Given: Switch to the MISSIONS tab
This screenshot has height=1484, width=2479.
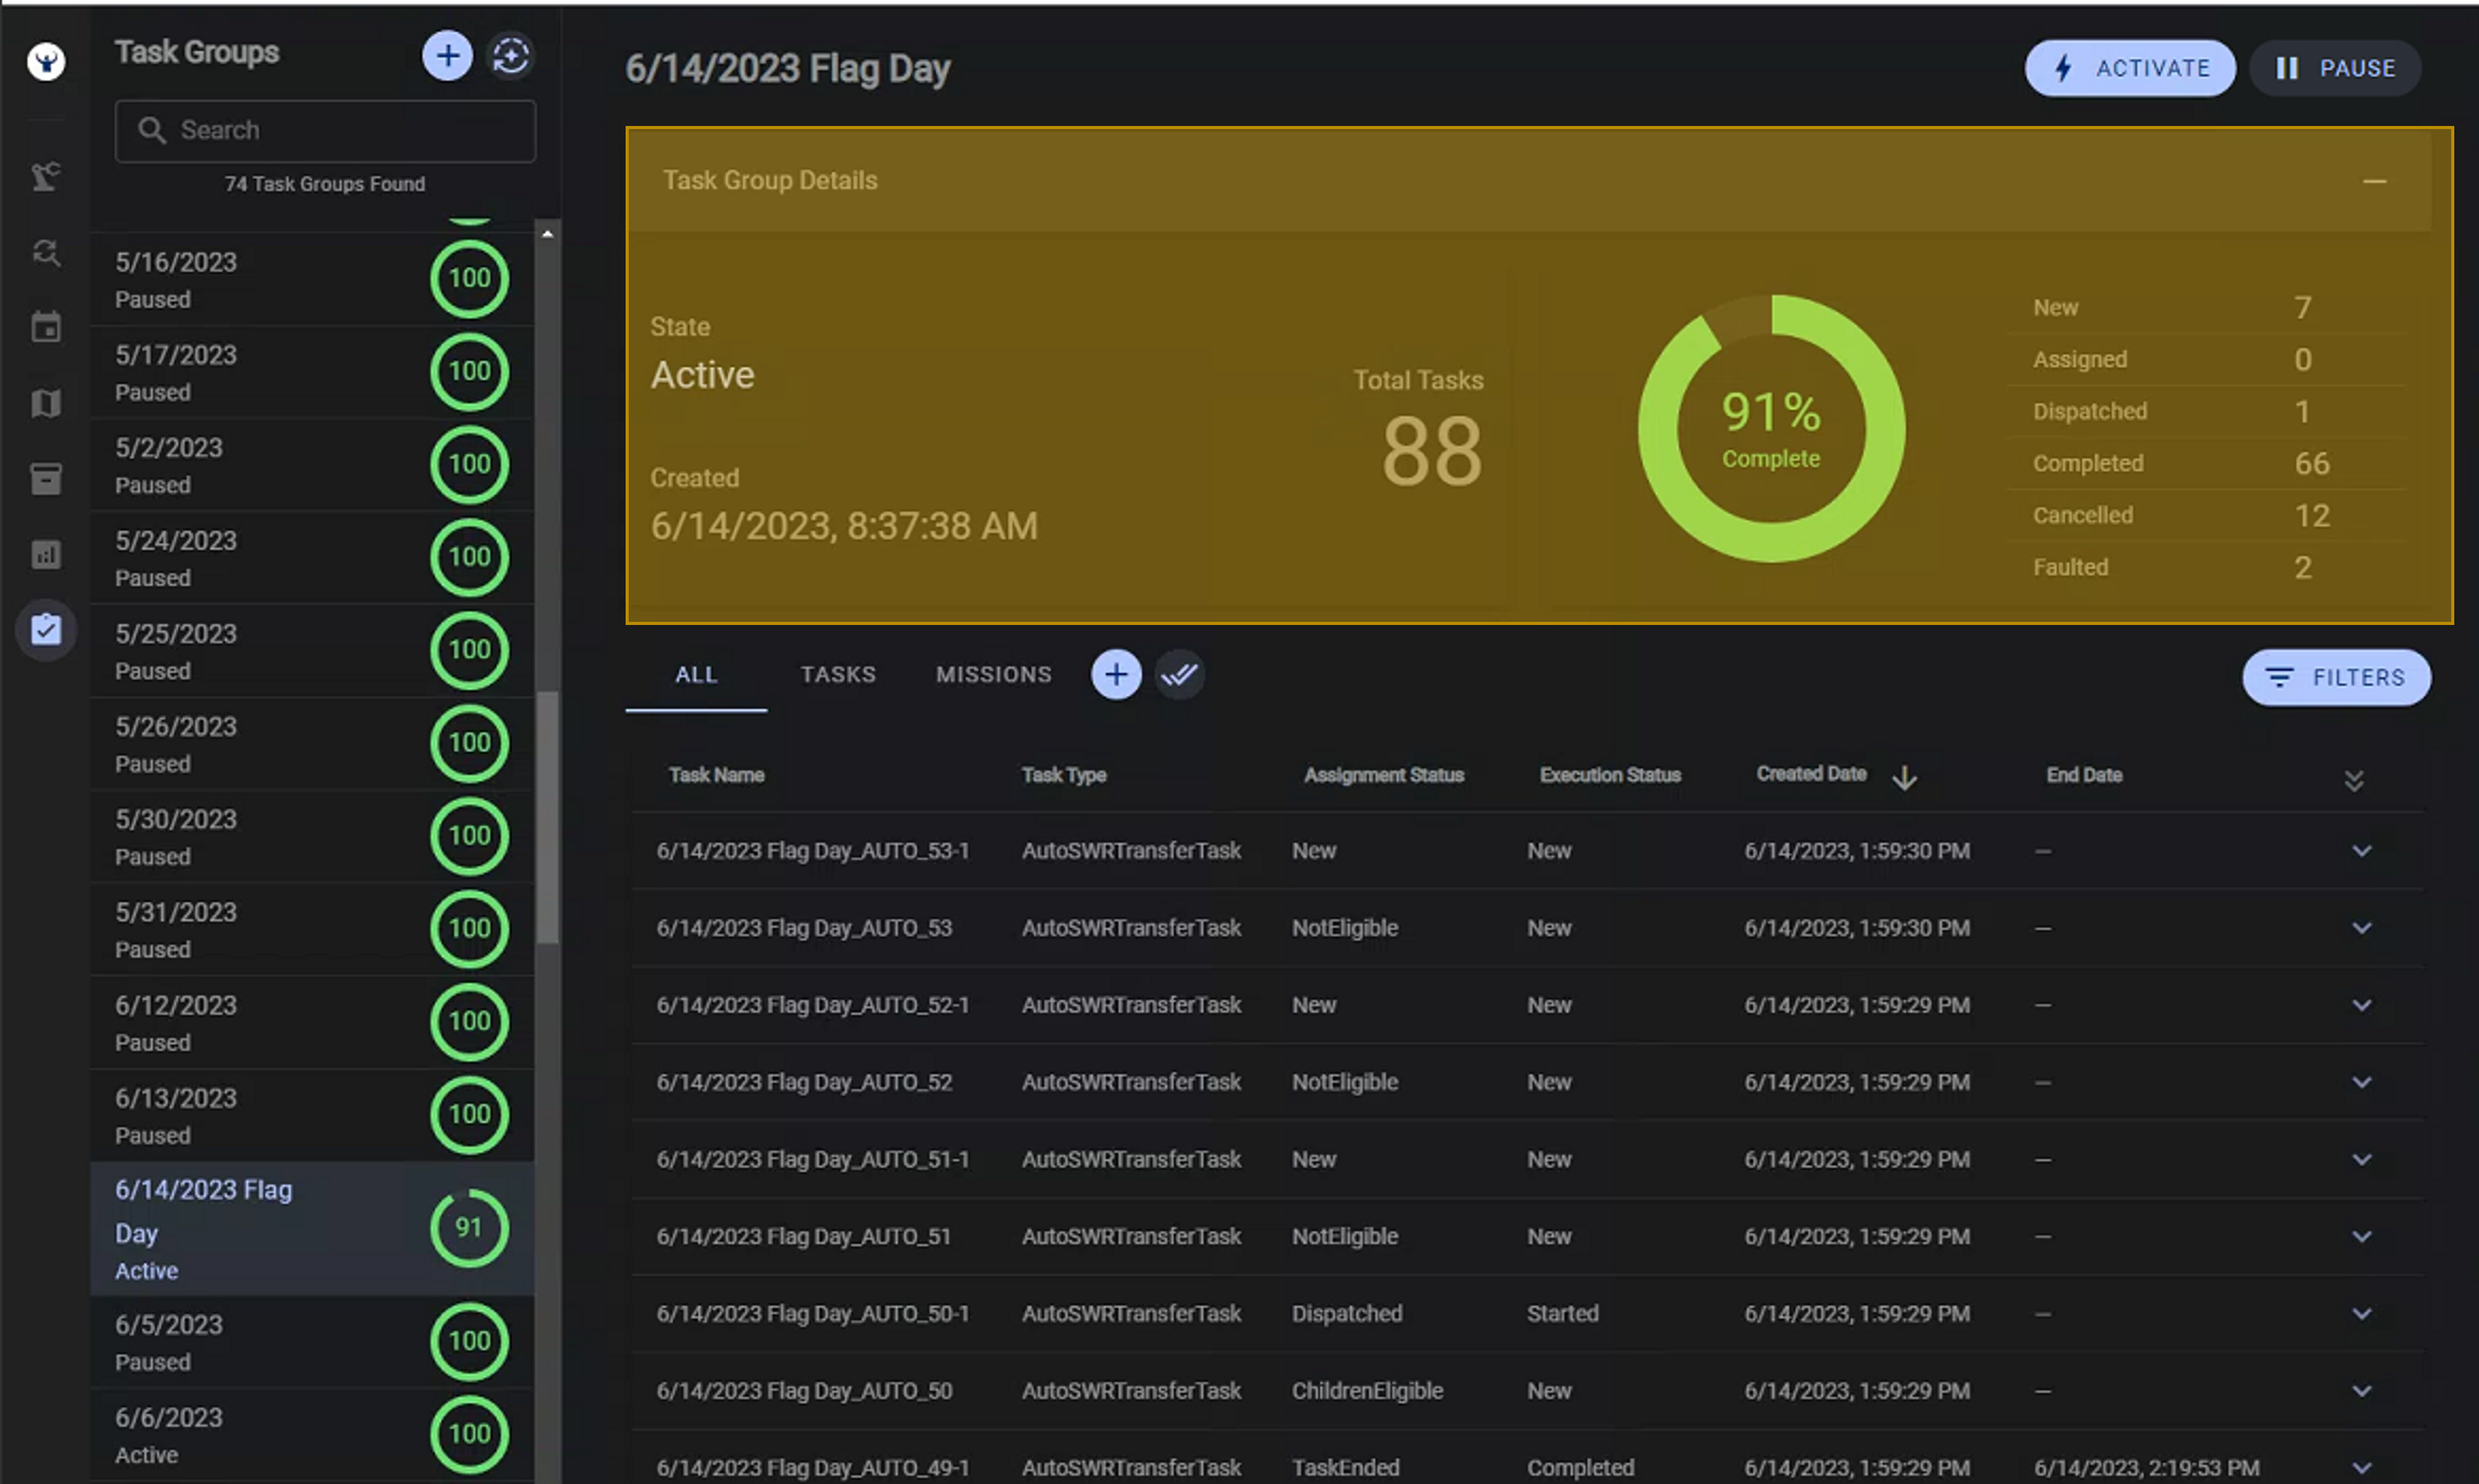Looking at the screenshot, I should 993,675.
